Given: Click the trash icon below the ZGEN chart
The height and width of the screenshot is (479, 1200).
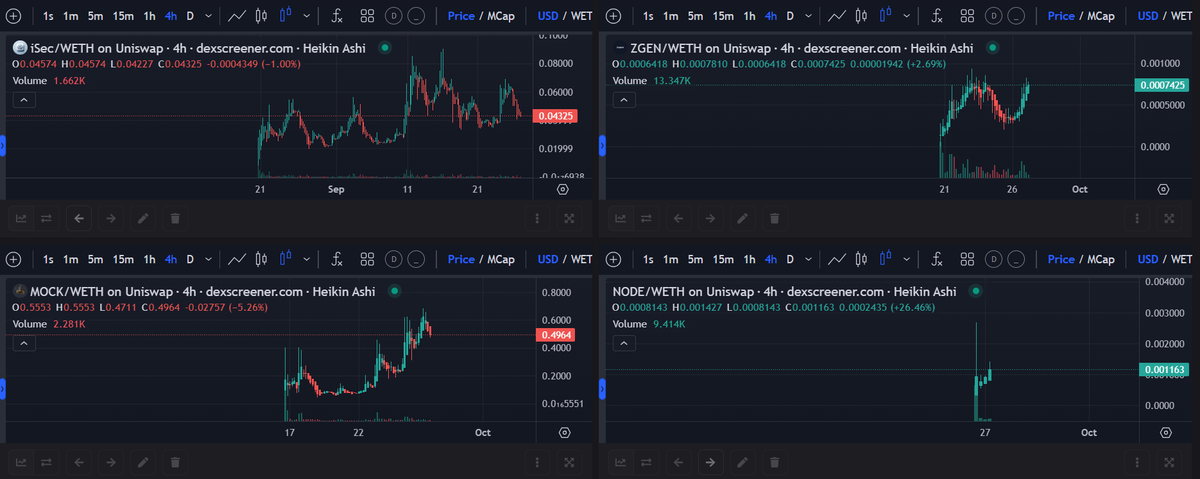Looking at the screenshot, I should pos(774,218).
